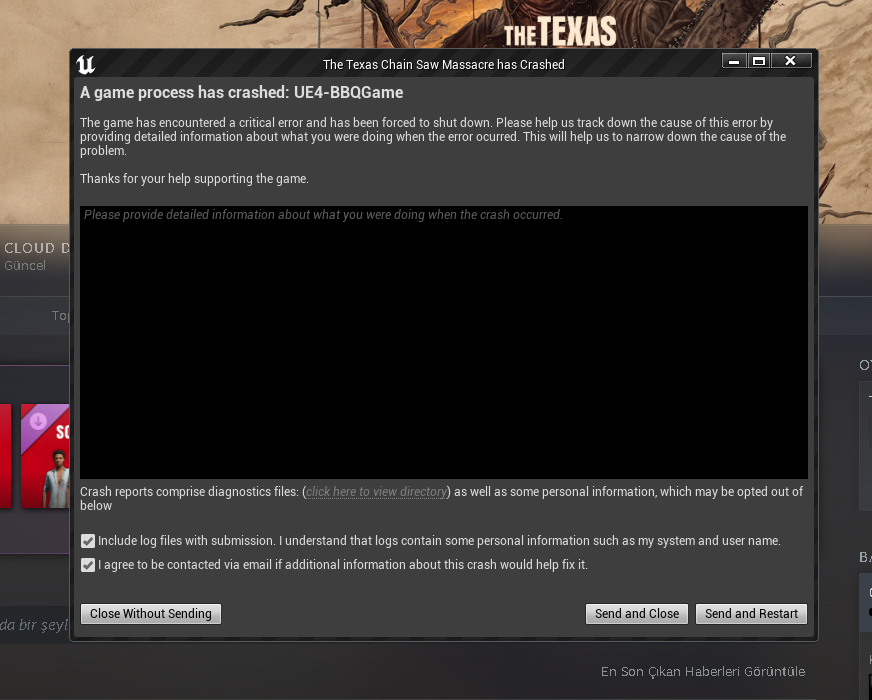Click the Unreal Engine logo icon

coord(86,64)
